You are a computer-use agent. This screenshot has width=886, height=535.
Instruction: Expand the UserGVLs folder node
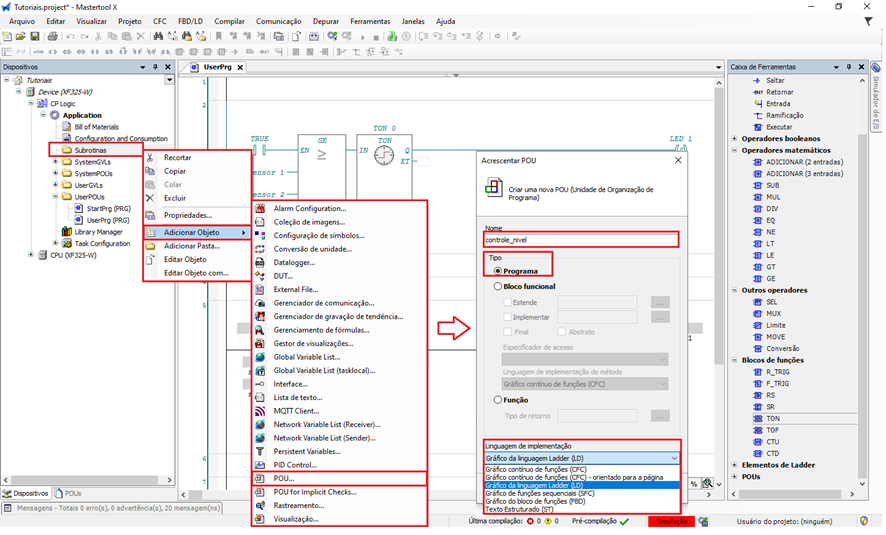point(56,185)
